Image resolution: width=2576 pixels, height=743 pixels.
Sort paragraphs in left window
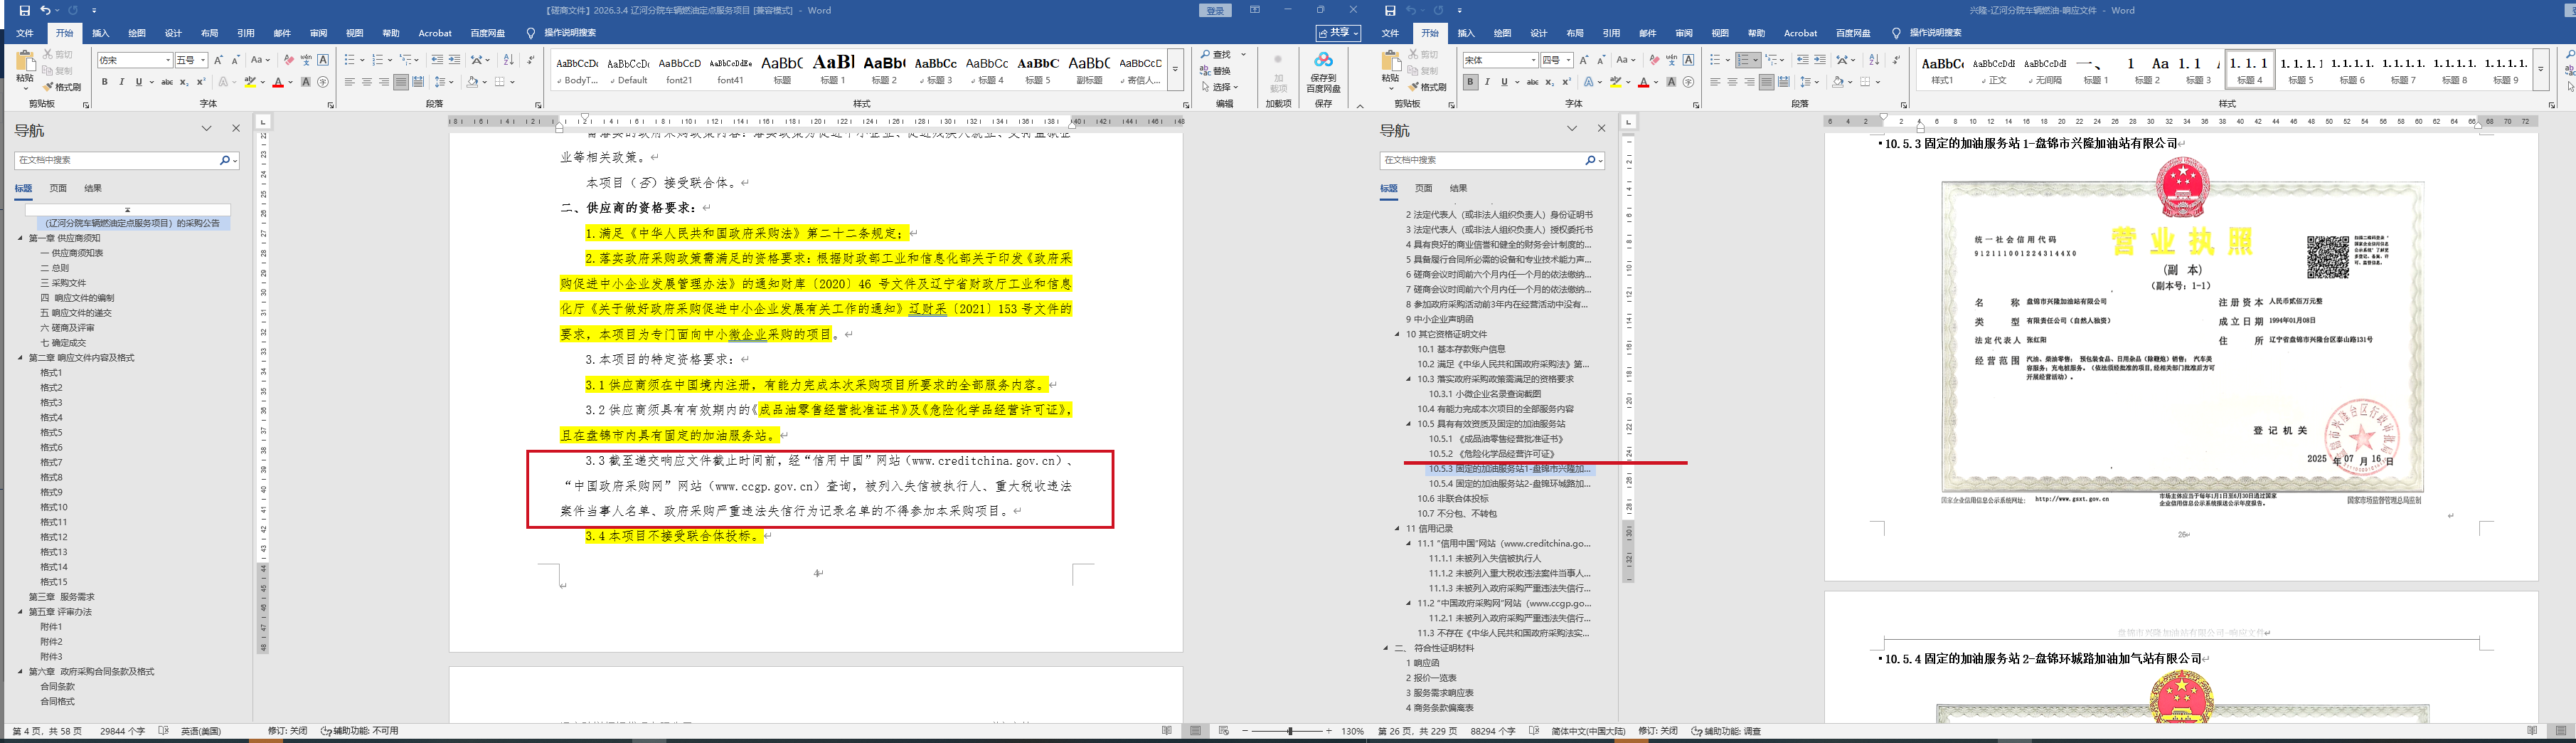tap(508, 60)
